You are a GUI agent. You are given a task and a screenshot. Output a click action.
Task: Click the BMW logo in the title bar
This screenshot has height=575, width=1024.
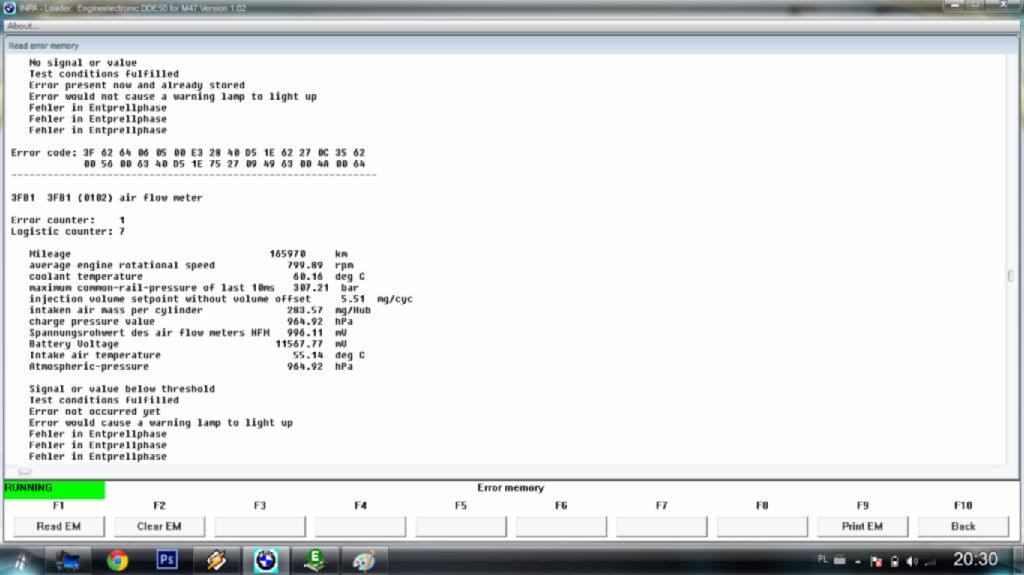[9, 8]
